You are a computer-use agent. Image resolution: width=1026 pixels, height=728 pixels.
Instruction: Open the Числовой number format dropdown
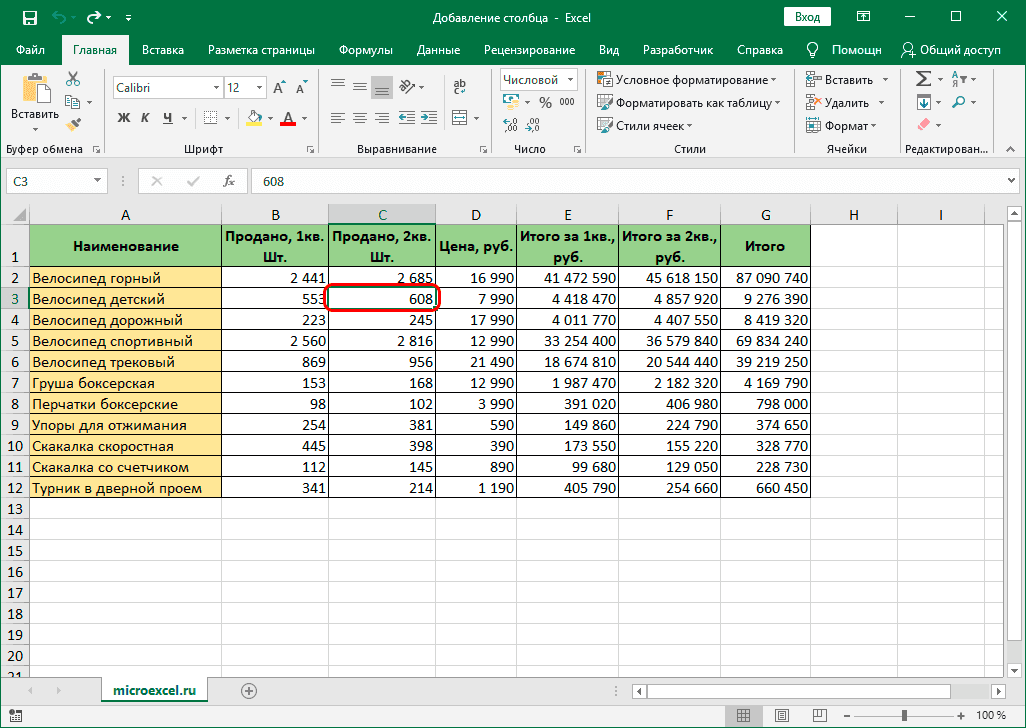click(537, 79)
